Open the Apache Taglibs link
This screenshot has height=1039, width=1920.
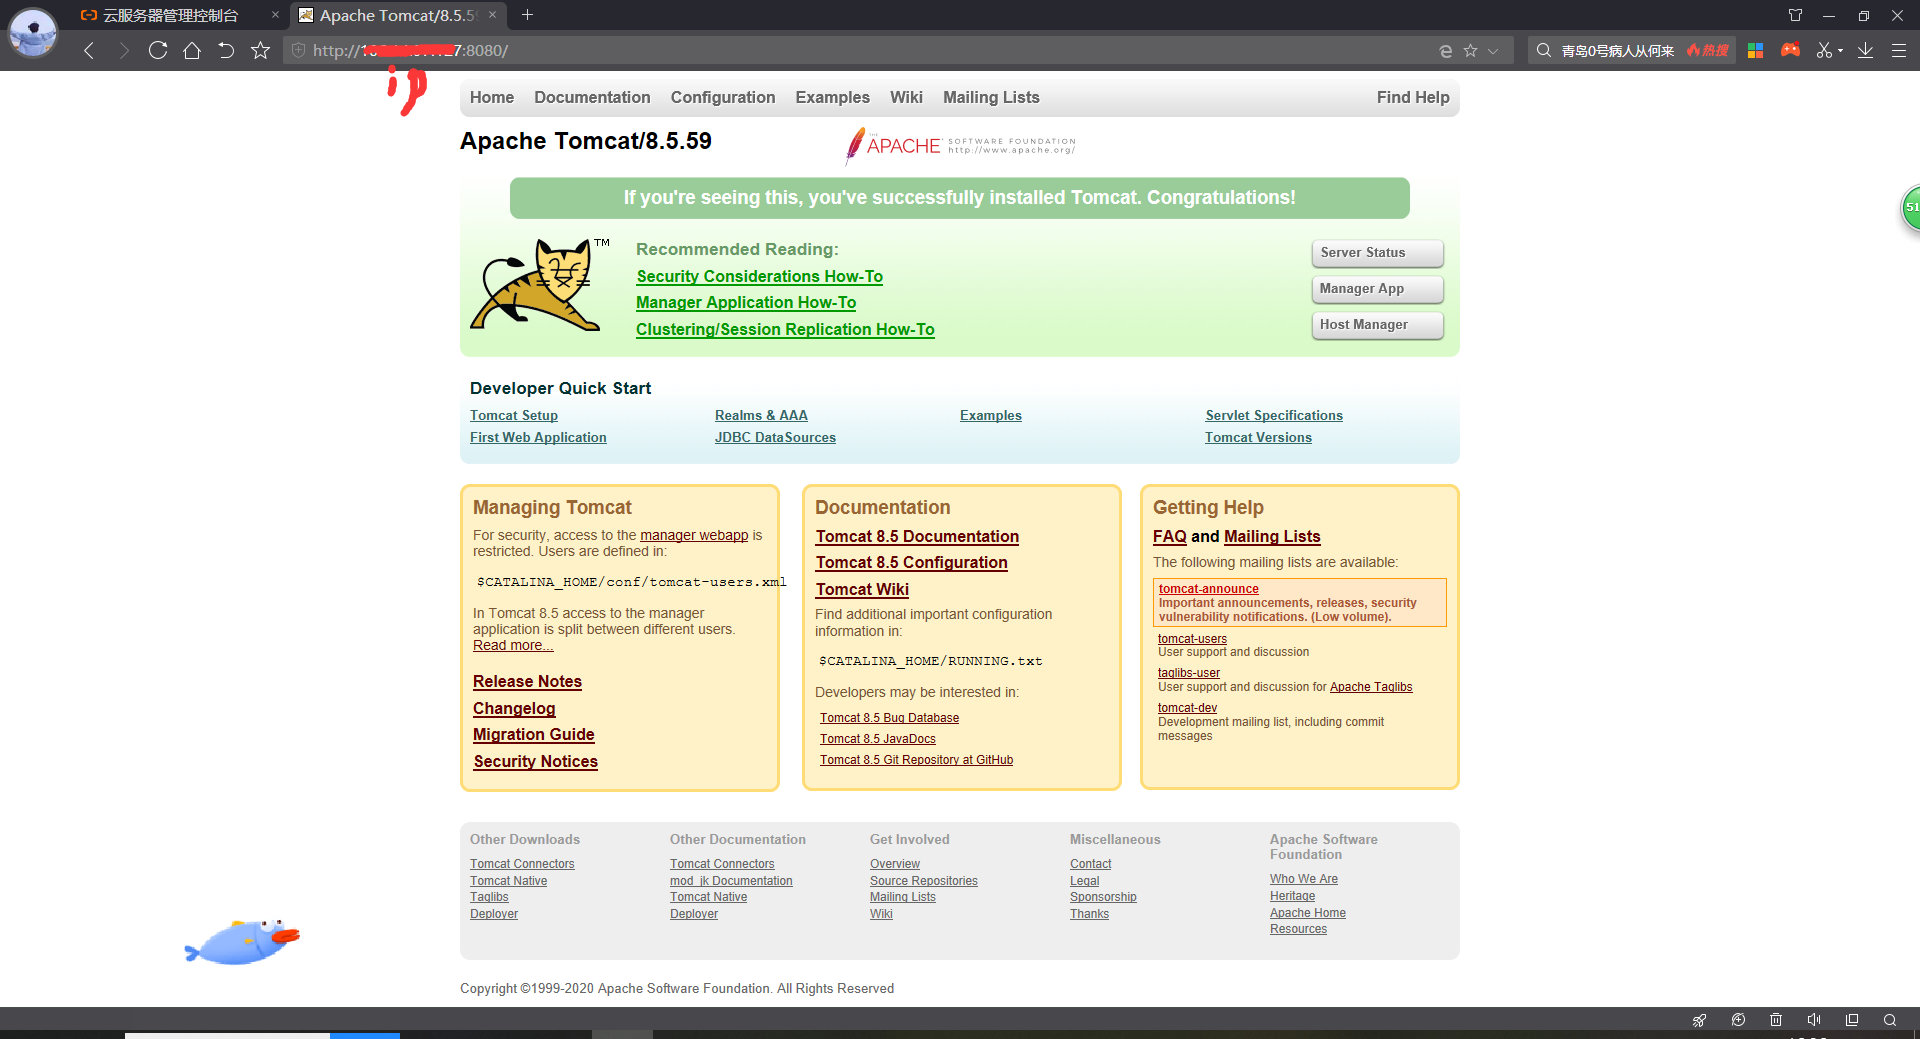[1371, 687]
